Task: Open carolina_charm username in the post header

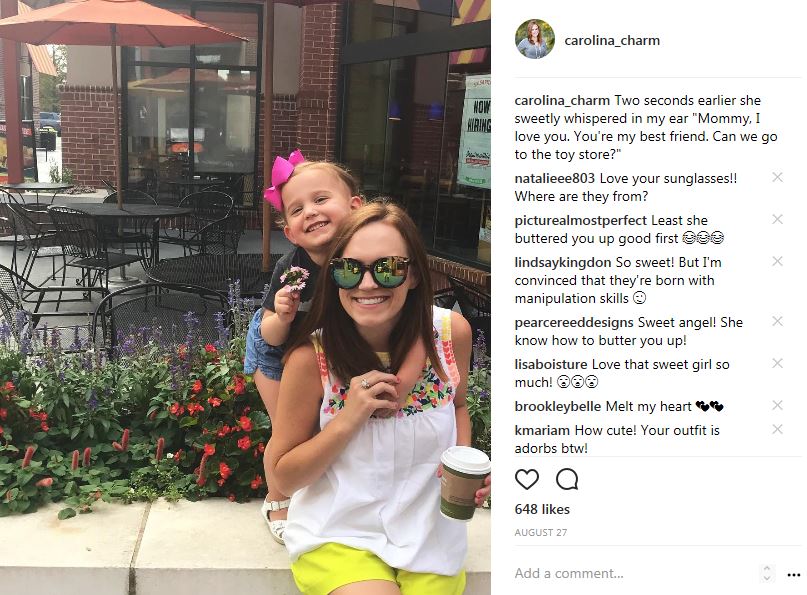Action: click(612, 40)
